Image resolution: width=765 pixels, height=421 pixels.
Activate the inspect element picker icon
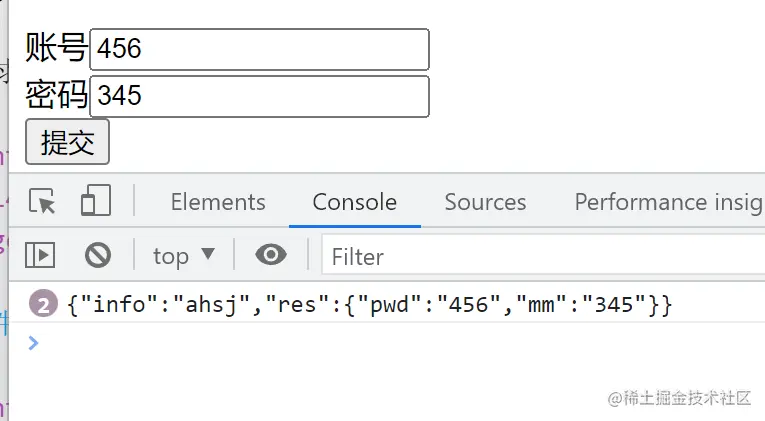[x=42, y=201]
